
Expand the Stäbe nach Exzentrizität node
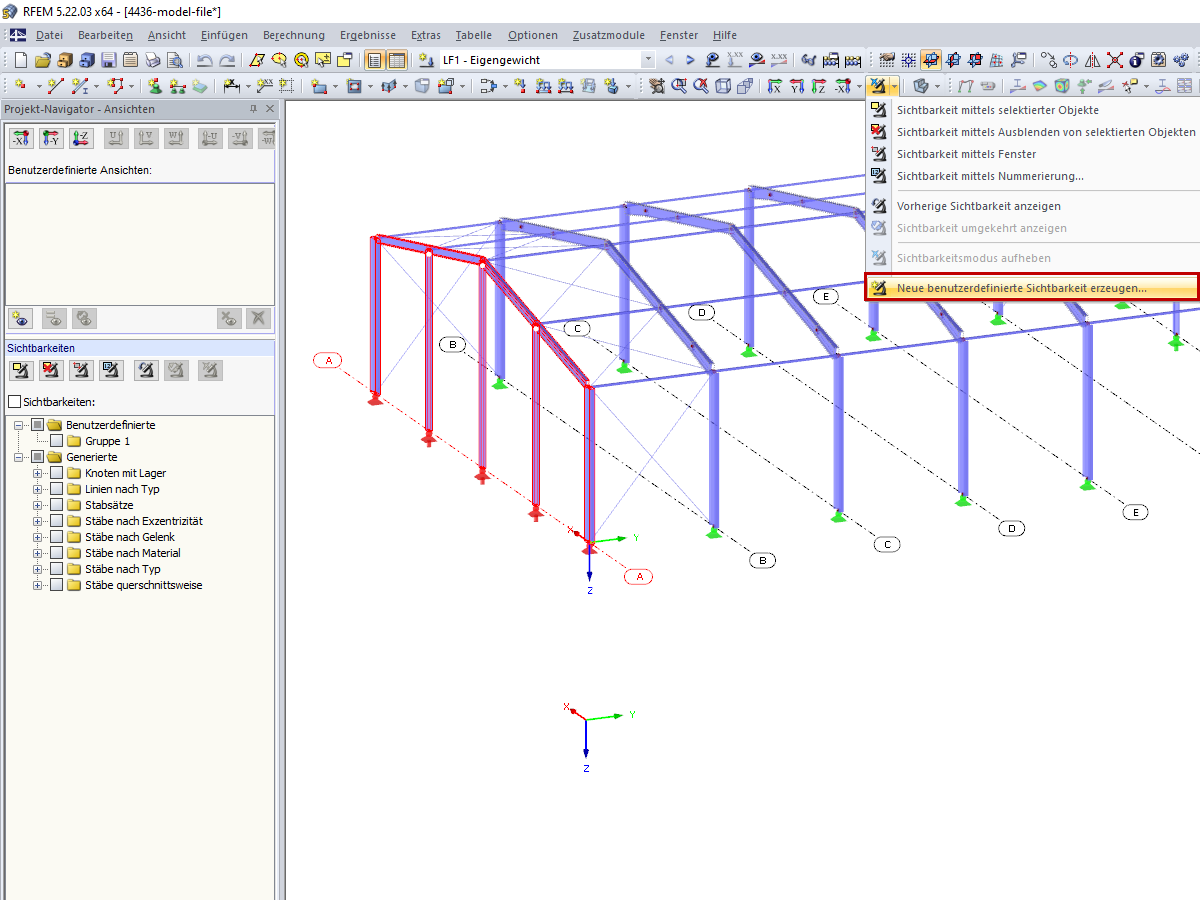tap(38, 521)
